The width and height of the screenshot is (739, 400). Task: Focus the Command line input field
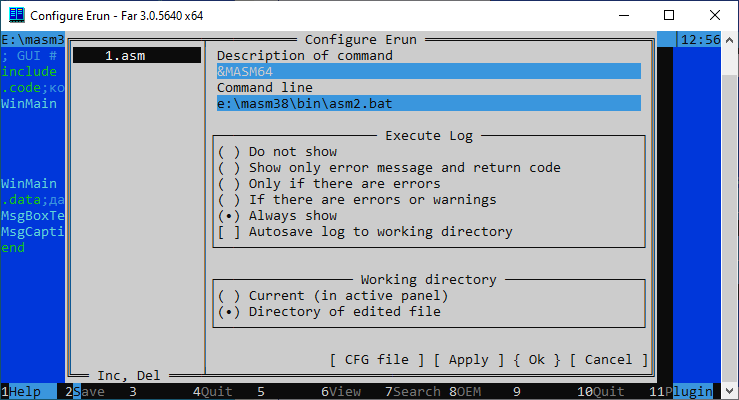(x=428, y=104)
